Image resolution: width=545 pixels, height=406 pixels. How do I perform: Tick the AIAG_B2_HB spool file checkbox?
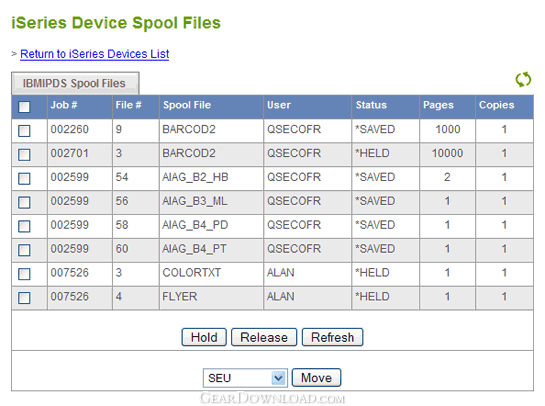click(24, 179)
